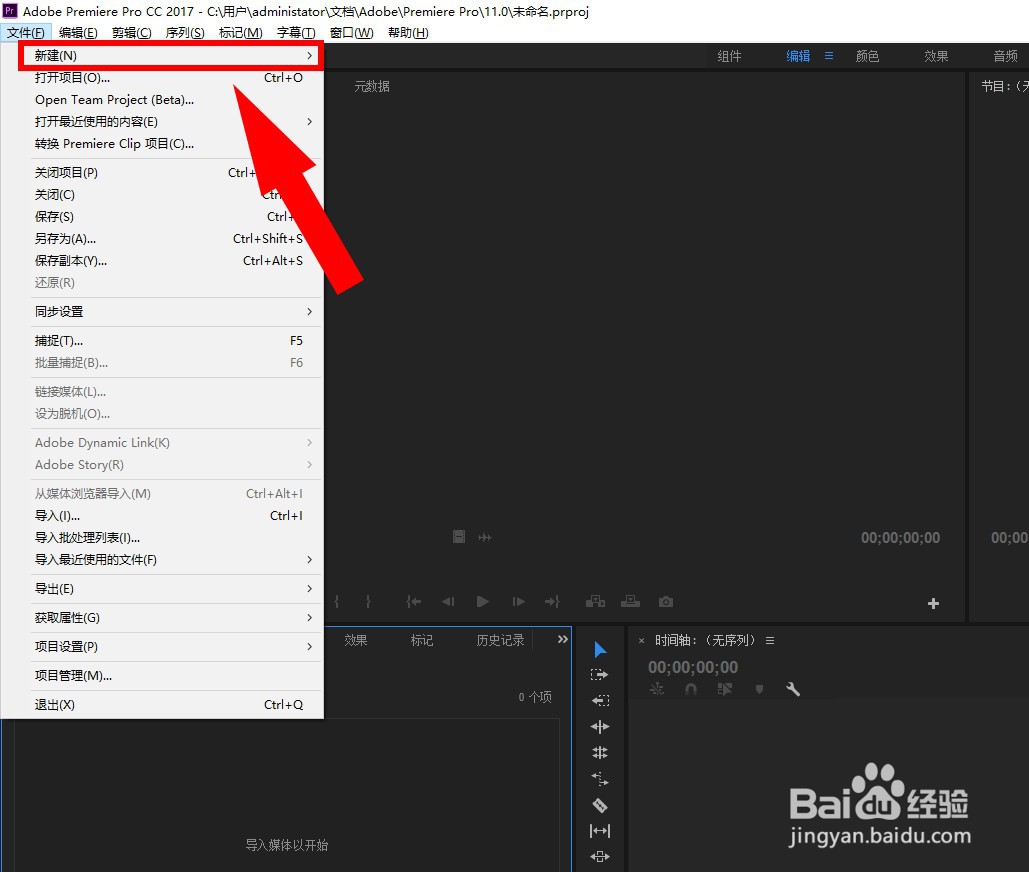Click the Overwrite button in source monitor
Viewport: 1029px width, 872px height.
(x=631, y=602)
